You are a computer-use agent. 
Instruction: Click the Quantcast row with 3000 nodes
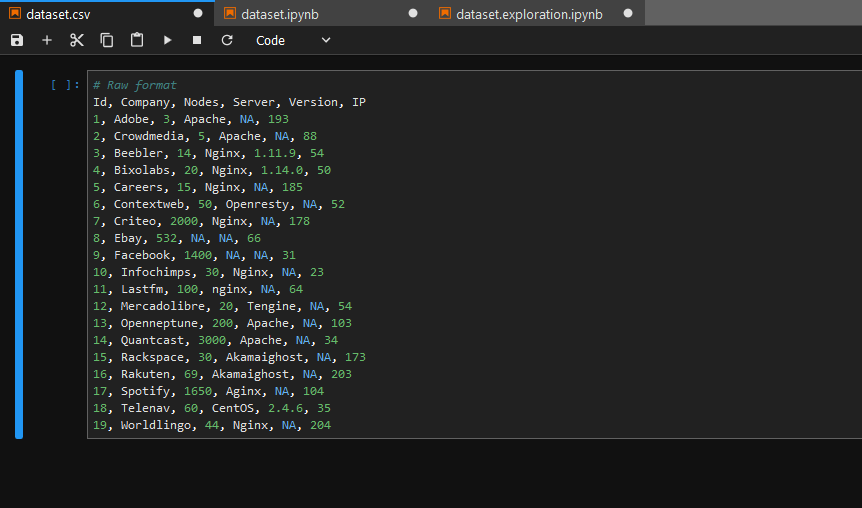tap(216, 341)
